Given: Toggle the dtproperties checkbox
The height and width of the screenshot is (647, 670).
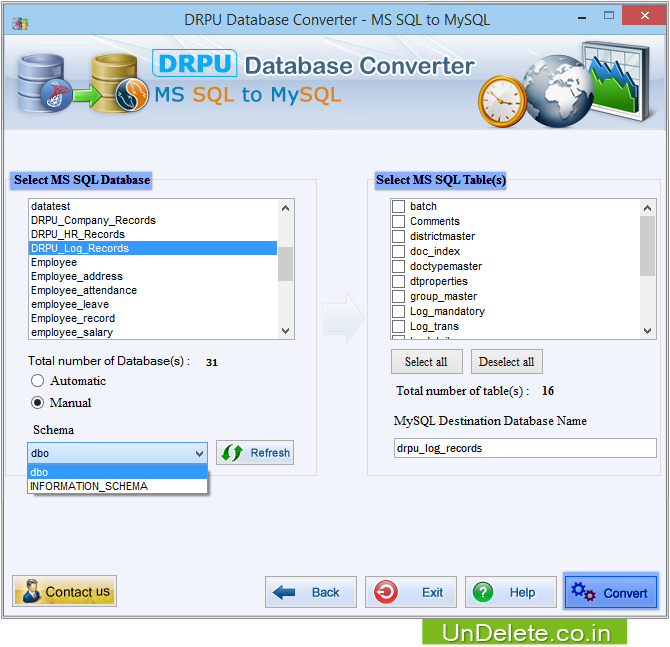Looking at the screenshot, I should (398, 281).
